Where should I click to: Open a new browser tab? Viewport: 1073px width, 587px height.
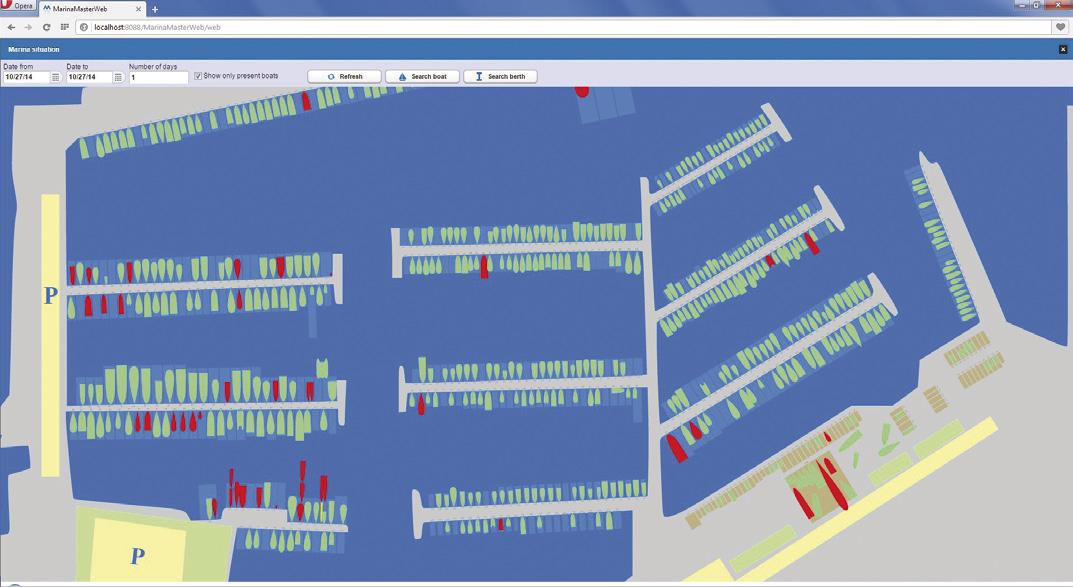coord(155,10)
